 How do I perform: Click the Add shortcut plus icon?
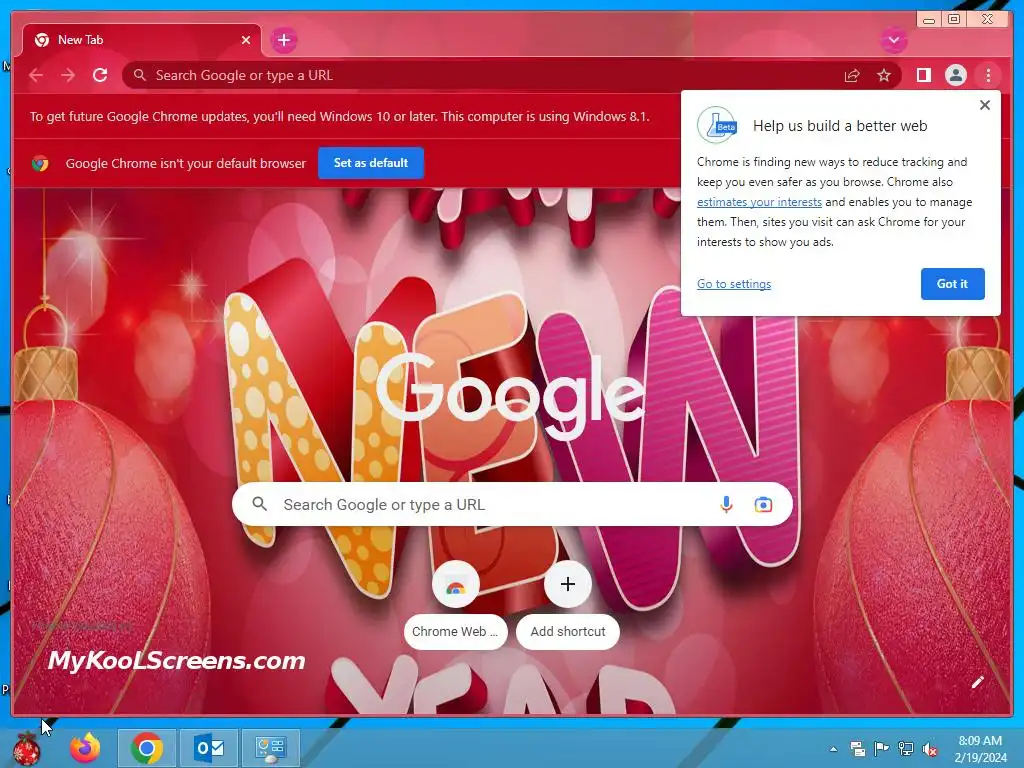pyautogui.click(x=568, y=584)
